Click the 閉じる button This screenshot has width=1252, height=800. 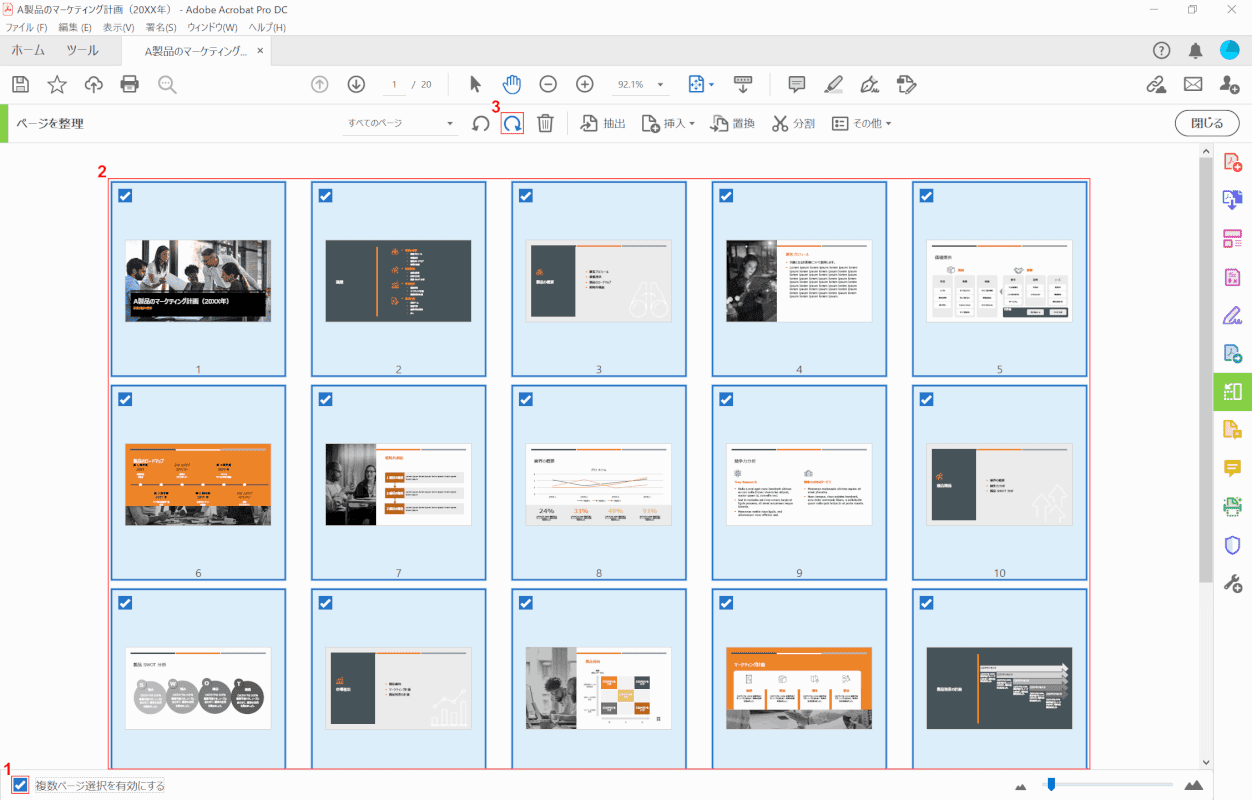coord(1207,124)
